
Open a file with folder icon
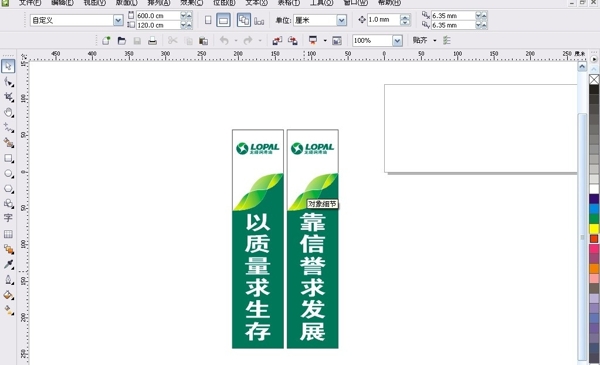(x=122, y=41)
